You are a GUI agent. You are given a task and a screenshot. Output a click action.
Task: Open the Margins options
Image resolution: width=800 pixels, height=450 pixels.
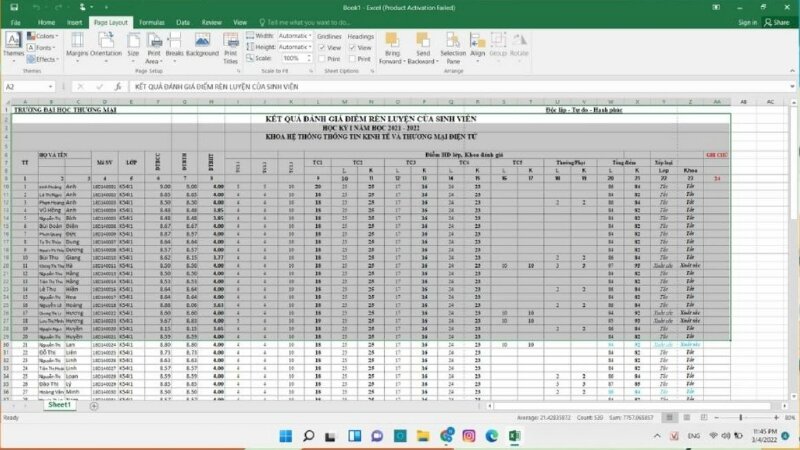(x=77, y=47)
